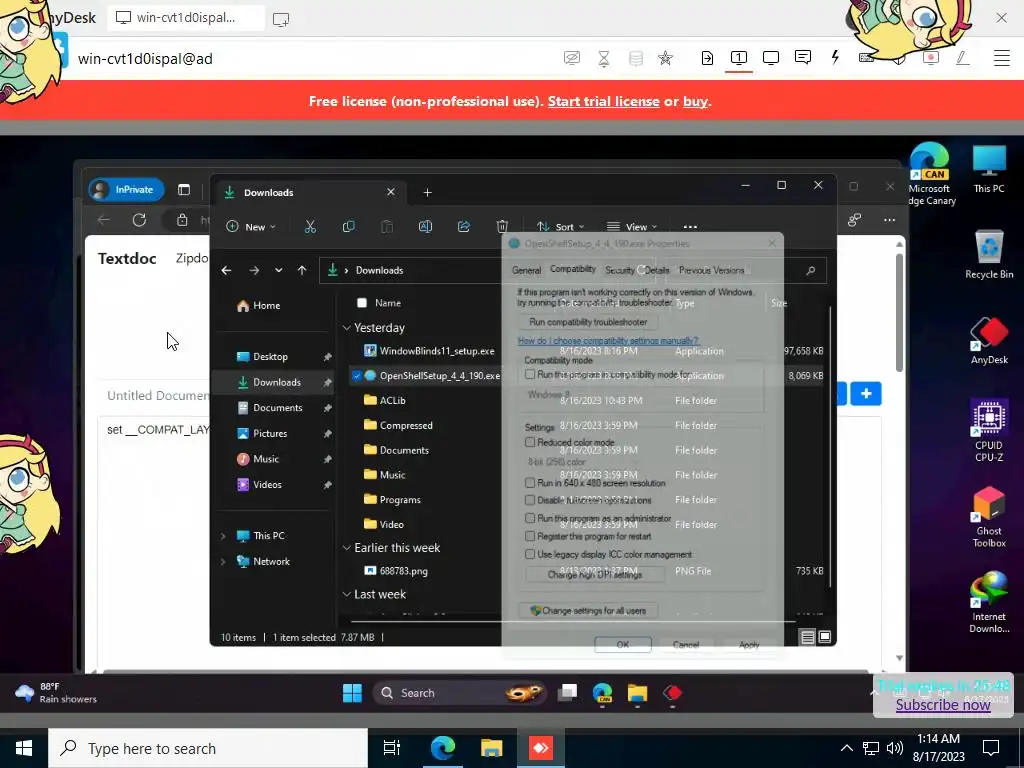Click the Subscribe now link
1024x768 pixels.
coord(943,705)
